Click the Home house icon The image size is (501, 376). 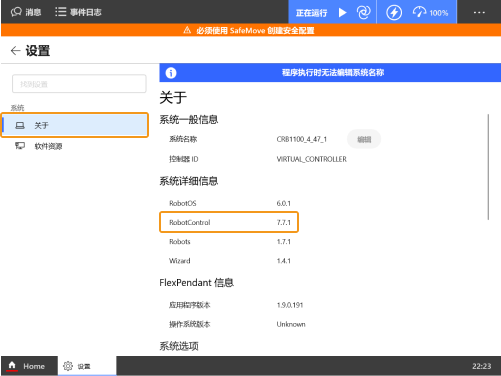(x=12, y=365)
